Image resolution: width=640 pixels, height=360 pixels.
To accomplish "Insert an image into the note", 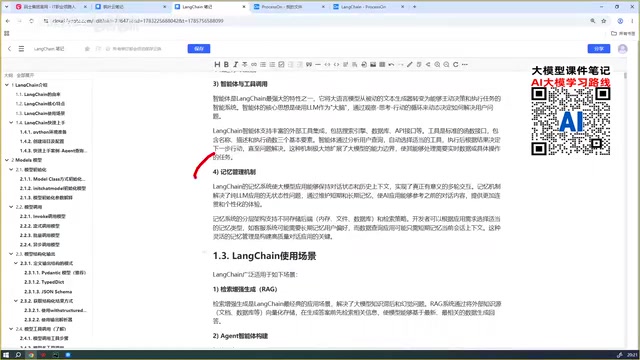I will click(373, 64).
